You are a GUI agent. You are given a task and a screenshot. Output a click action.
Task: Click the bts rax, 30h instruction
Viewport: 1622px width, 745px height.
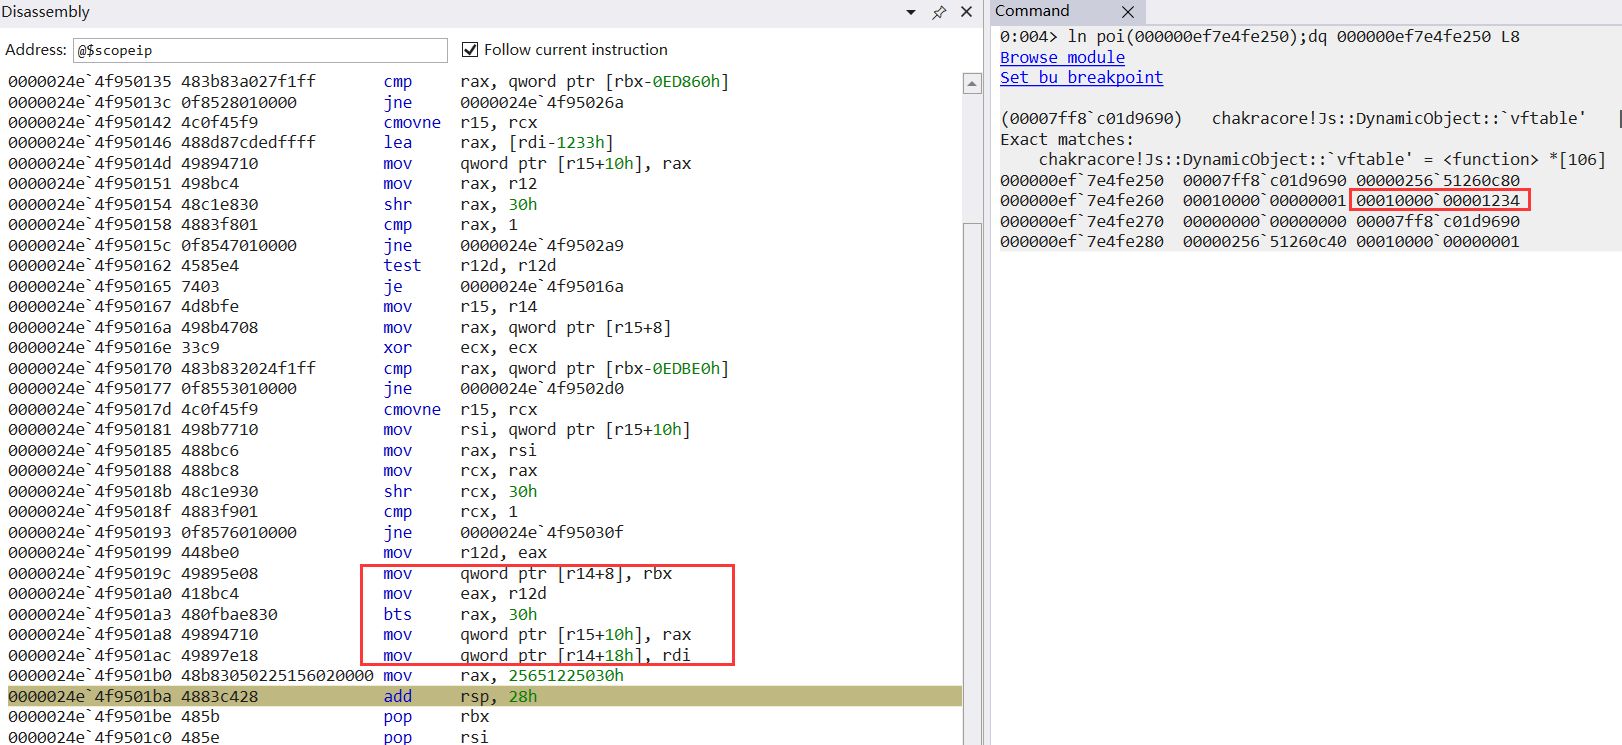(x=460, y=614)
